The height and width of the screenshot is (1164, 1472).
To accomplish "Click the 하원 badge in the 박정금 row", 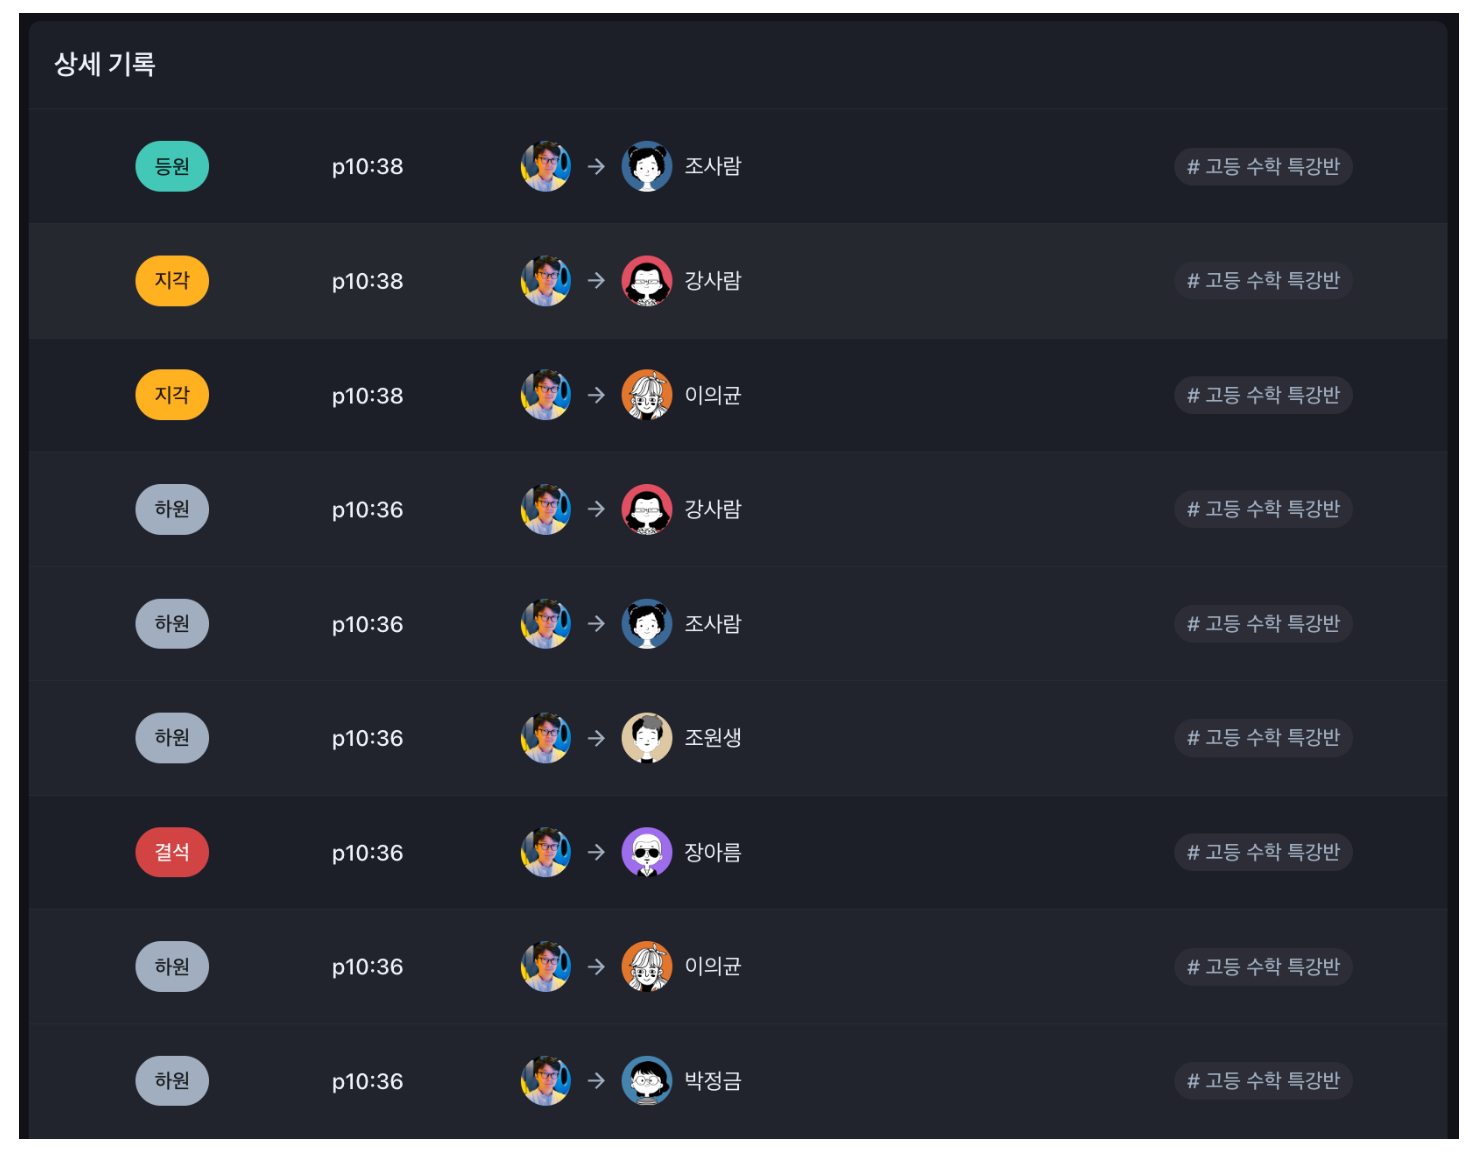I will pos(172,1081).
